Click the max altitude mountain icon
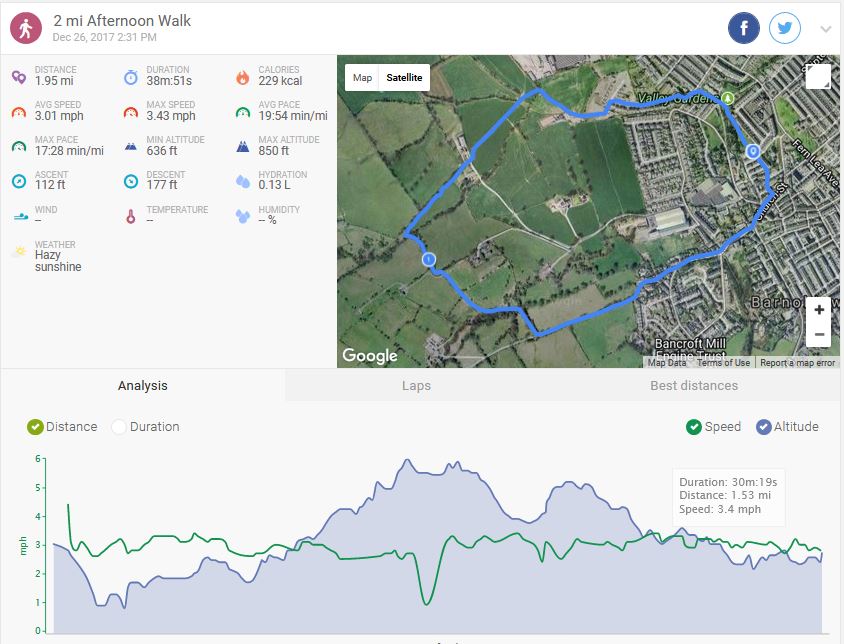The image size is (844, 644). (243, 147)
